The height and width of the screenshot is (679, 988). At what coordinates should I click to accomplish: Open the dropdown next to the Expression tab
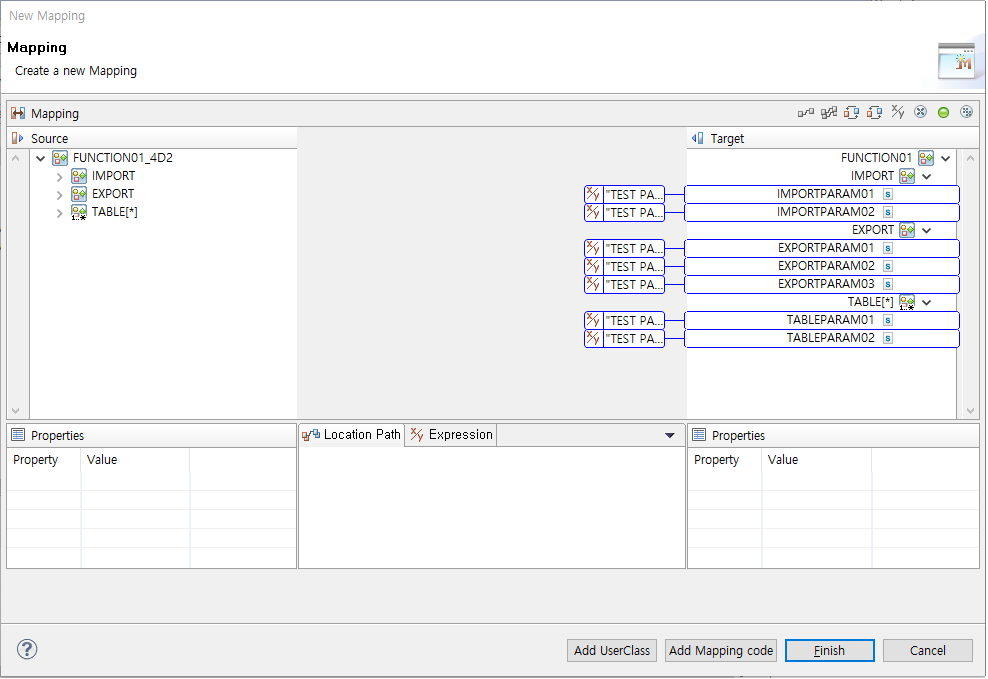[670, 434]
